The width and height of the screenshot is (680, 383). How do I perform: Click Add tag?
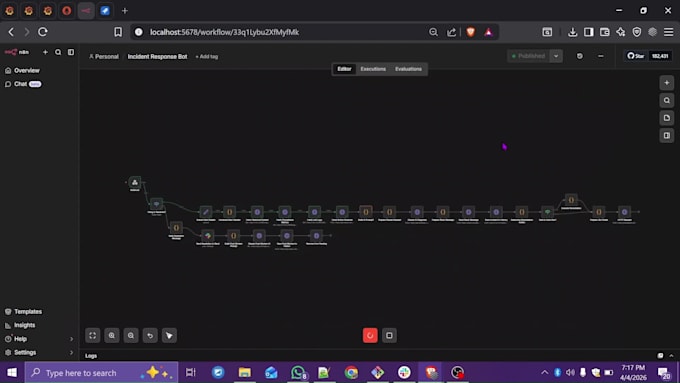click(x=206, y=56)
